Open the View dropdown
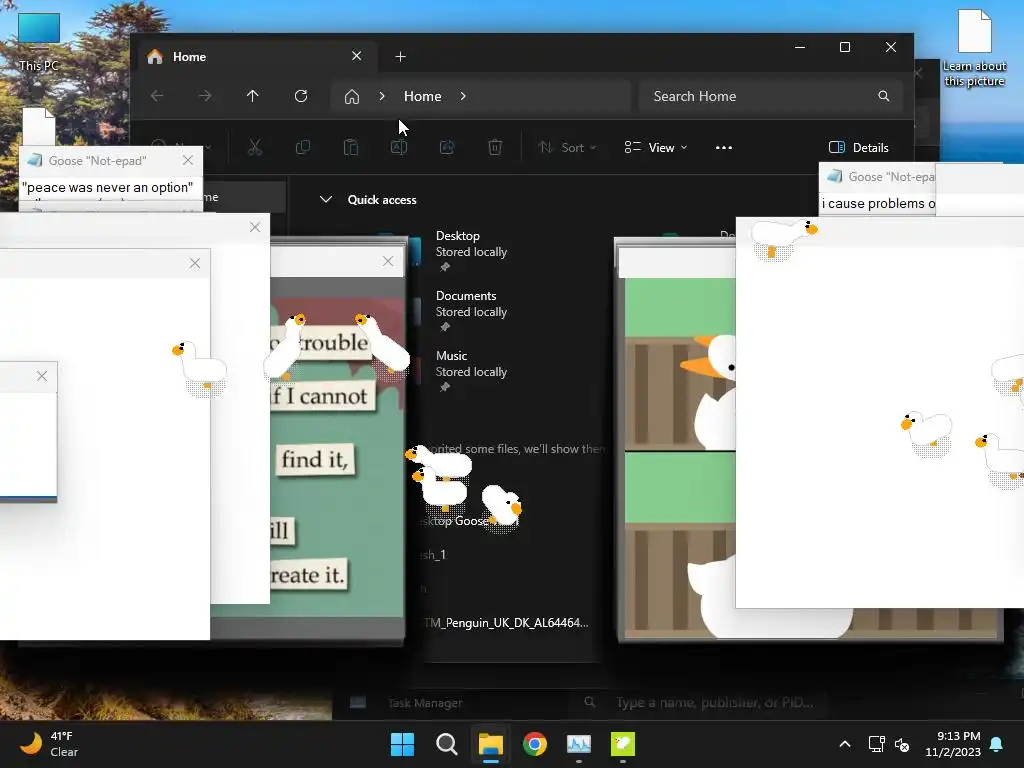This screenshot has height=768, width=1024. click(656, 148)
